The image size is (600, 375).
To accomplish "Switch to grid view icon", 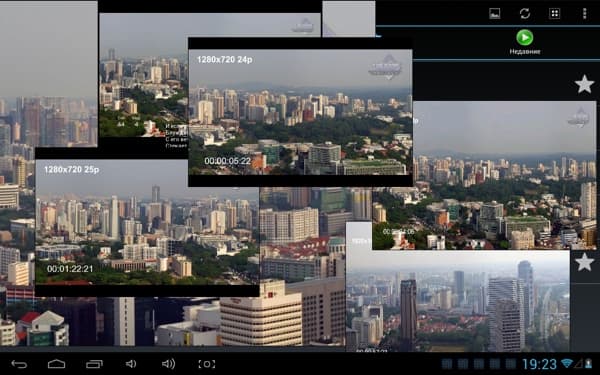I will [x=554, y=13].
